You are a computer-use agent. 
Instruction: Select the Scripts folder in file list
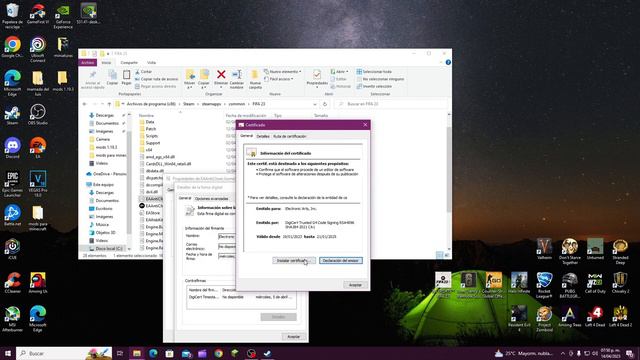point(151,136)
